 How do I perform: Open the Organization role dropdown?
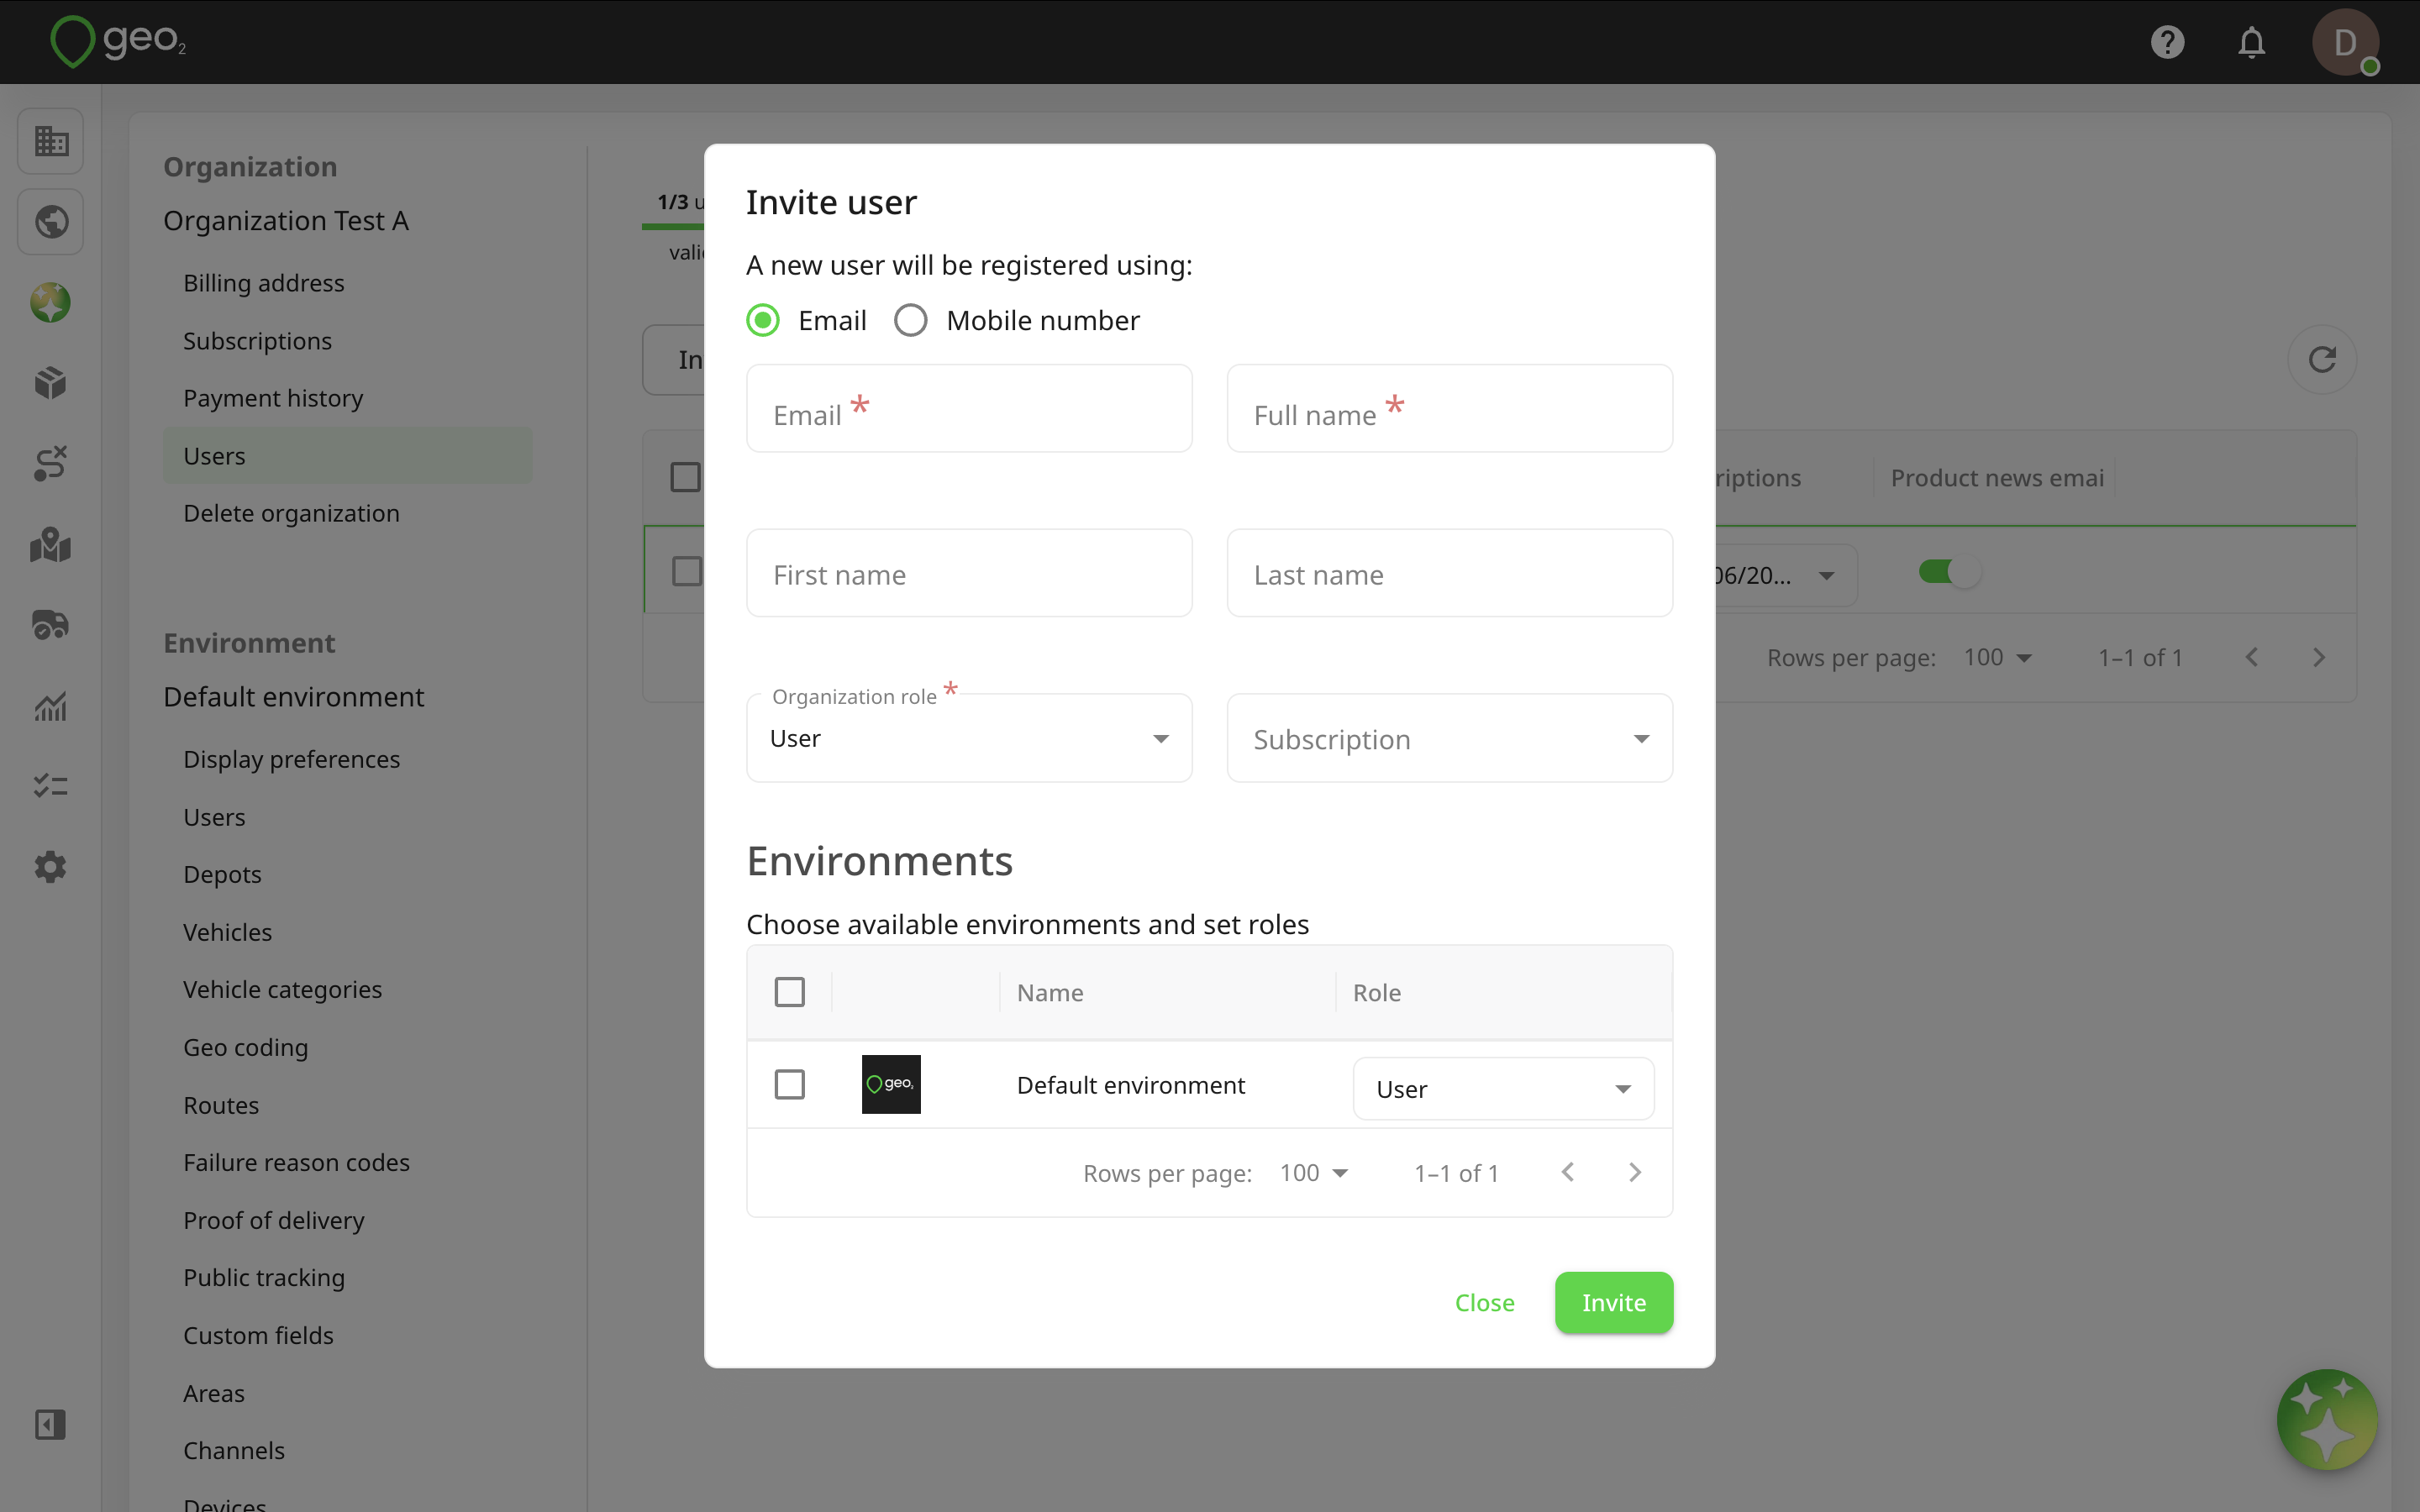[x=969, y=738]
